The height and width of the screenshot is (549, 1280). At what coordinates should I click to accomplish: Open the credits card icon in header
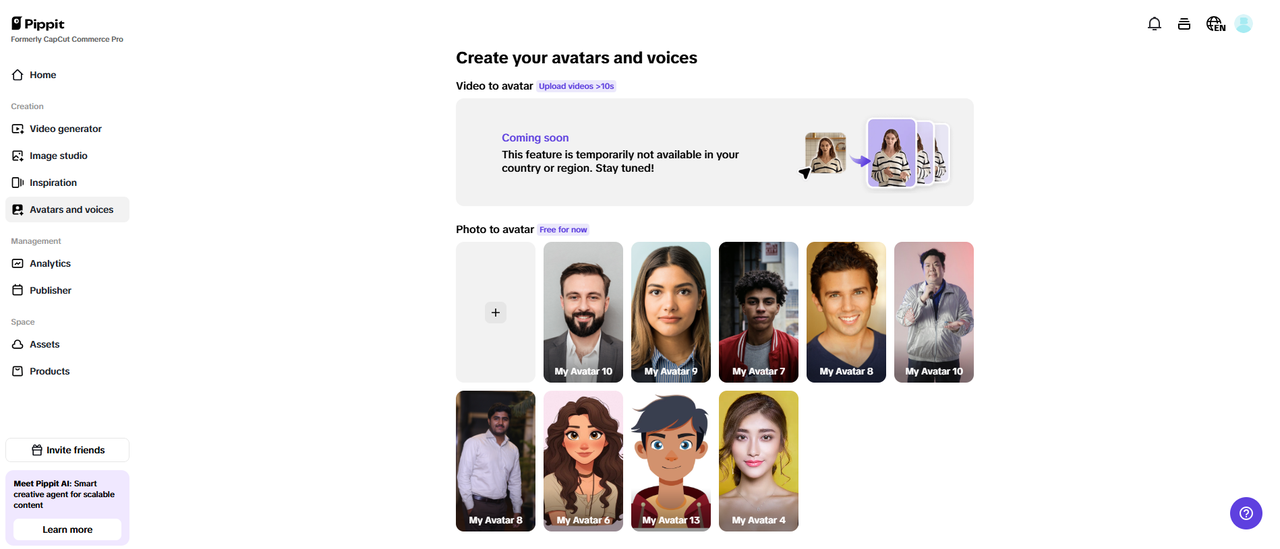click(x=1184, y=24)
